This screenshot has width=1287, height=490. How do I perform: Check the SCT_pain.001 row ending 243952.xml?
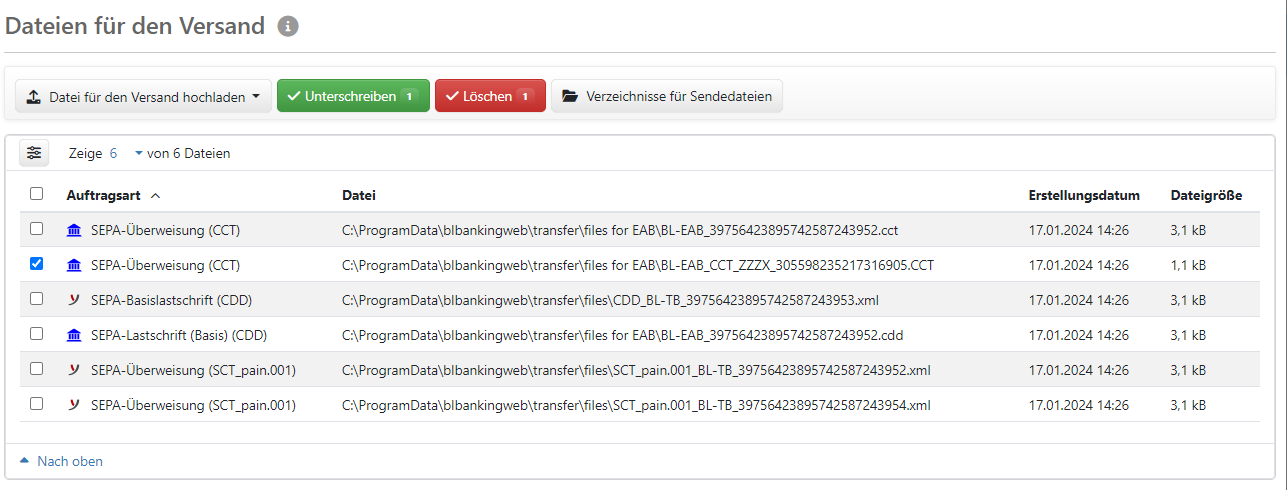click(x=37, y=369)
